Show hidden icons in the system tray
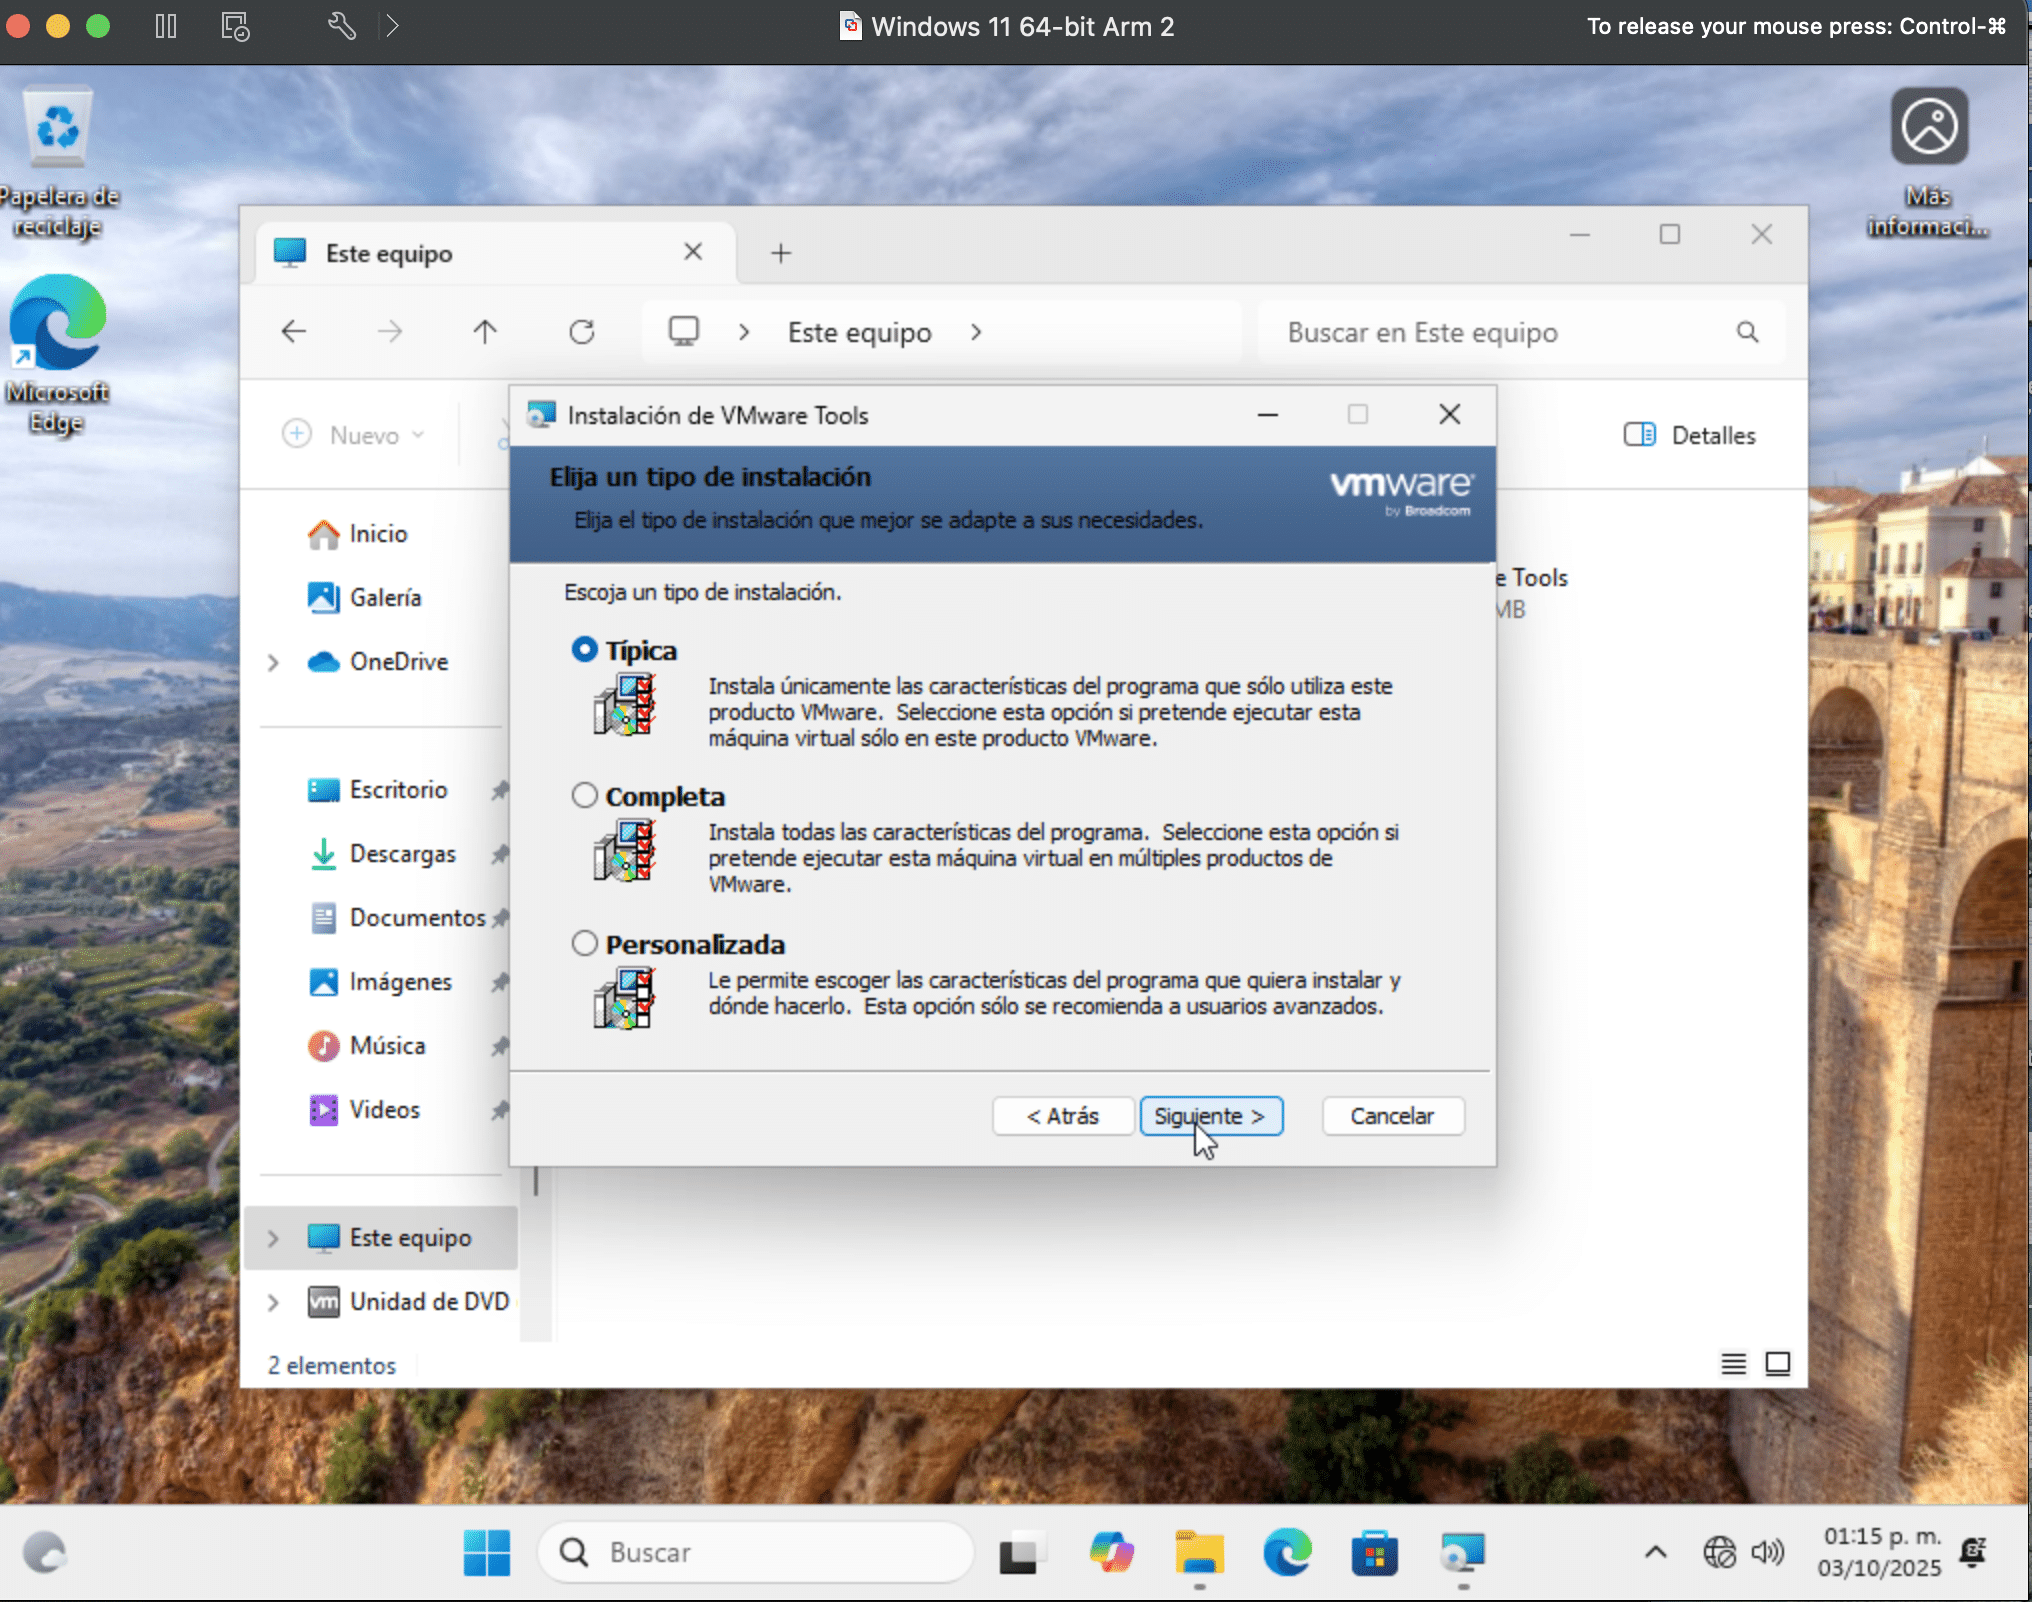Viewport: 2032px width, 1602px height. tap(1655, 1552)
